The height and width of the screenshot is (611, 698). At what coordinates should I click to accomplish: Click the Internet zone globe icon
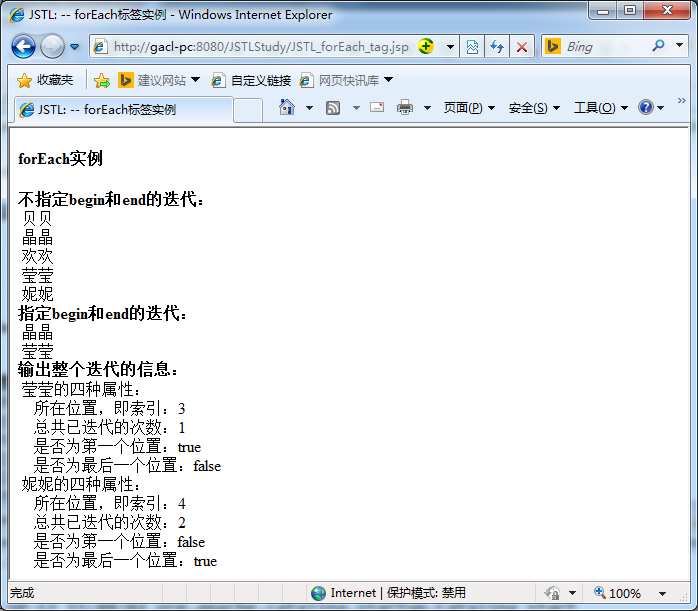[318, 593]
